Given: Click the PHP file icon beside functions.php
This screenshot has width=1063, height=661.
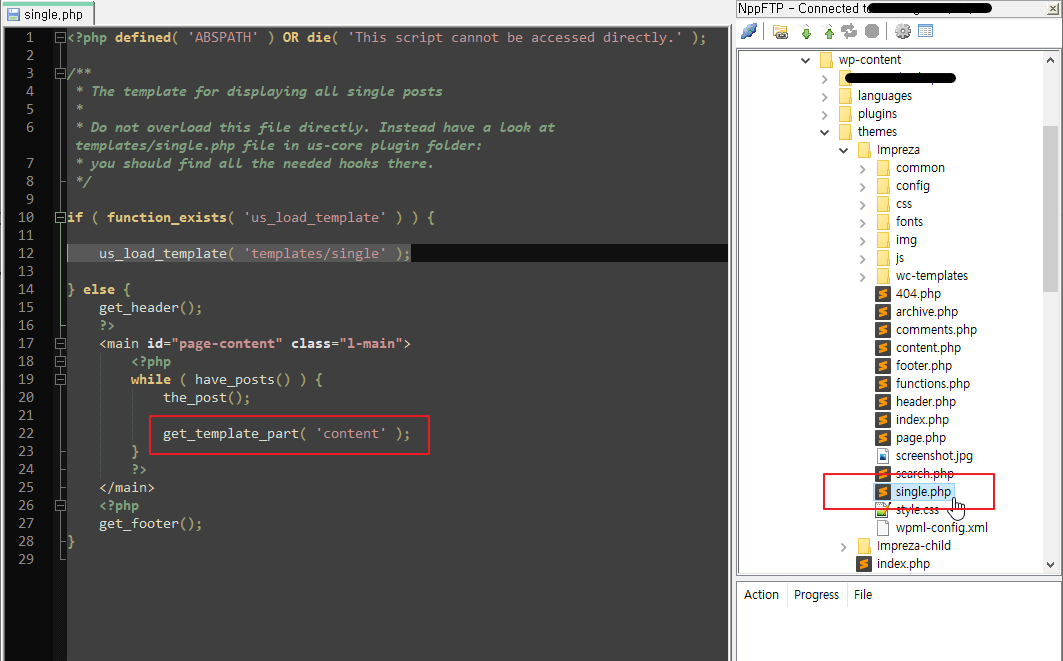Looking at the screenshot, I should click(x=882, y=384).
